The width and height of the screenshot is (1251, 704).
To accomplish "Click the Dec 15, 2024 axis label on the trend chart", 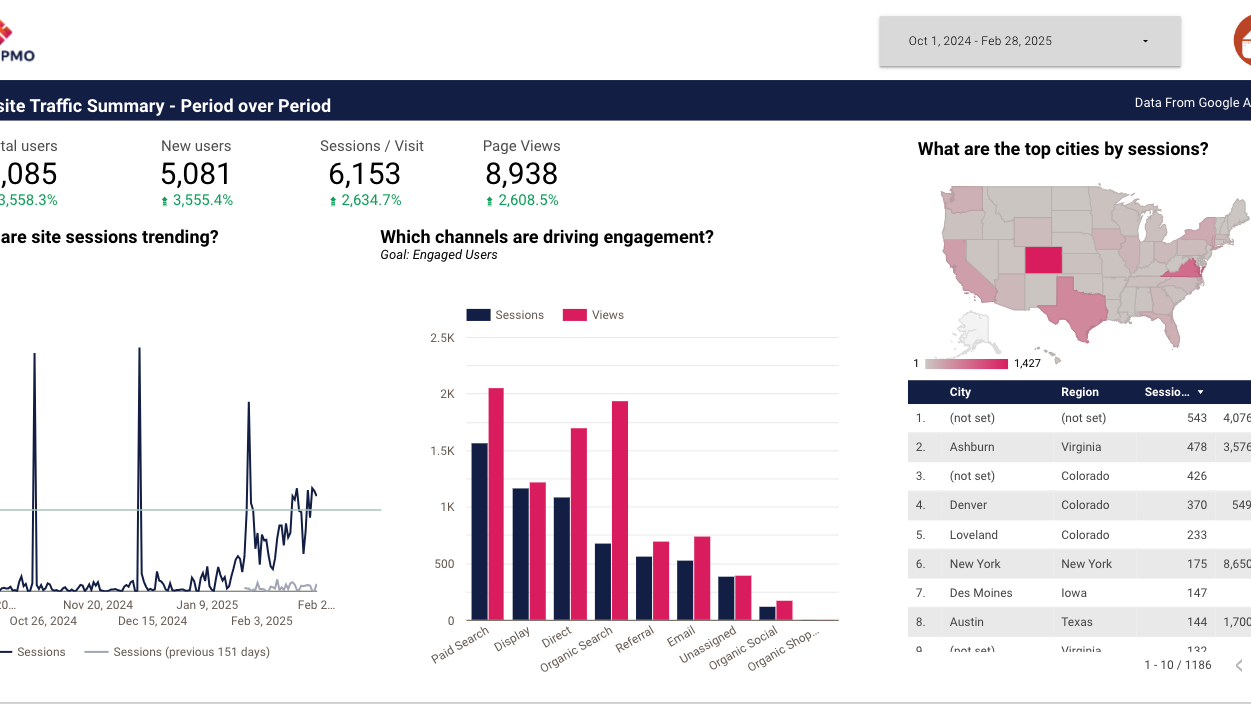I will point(152,621).
